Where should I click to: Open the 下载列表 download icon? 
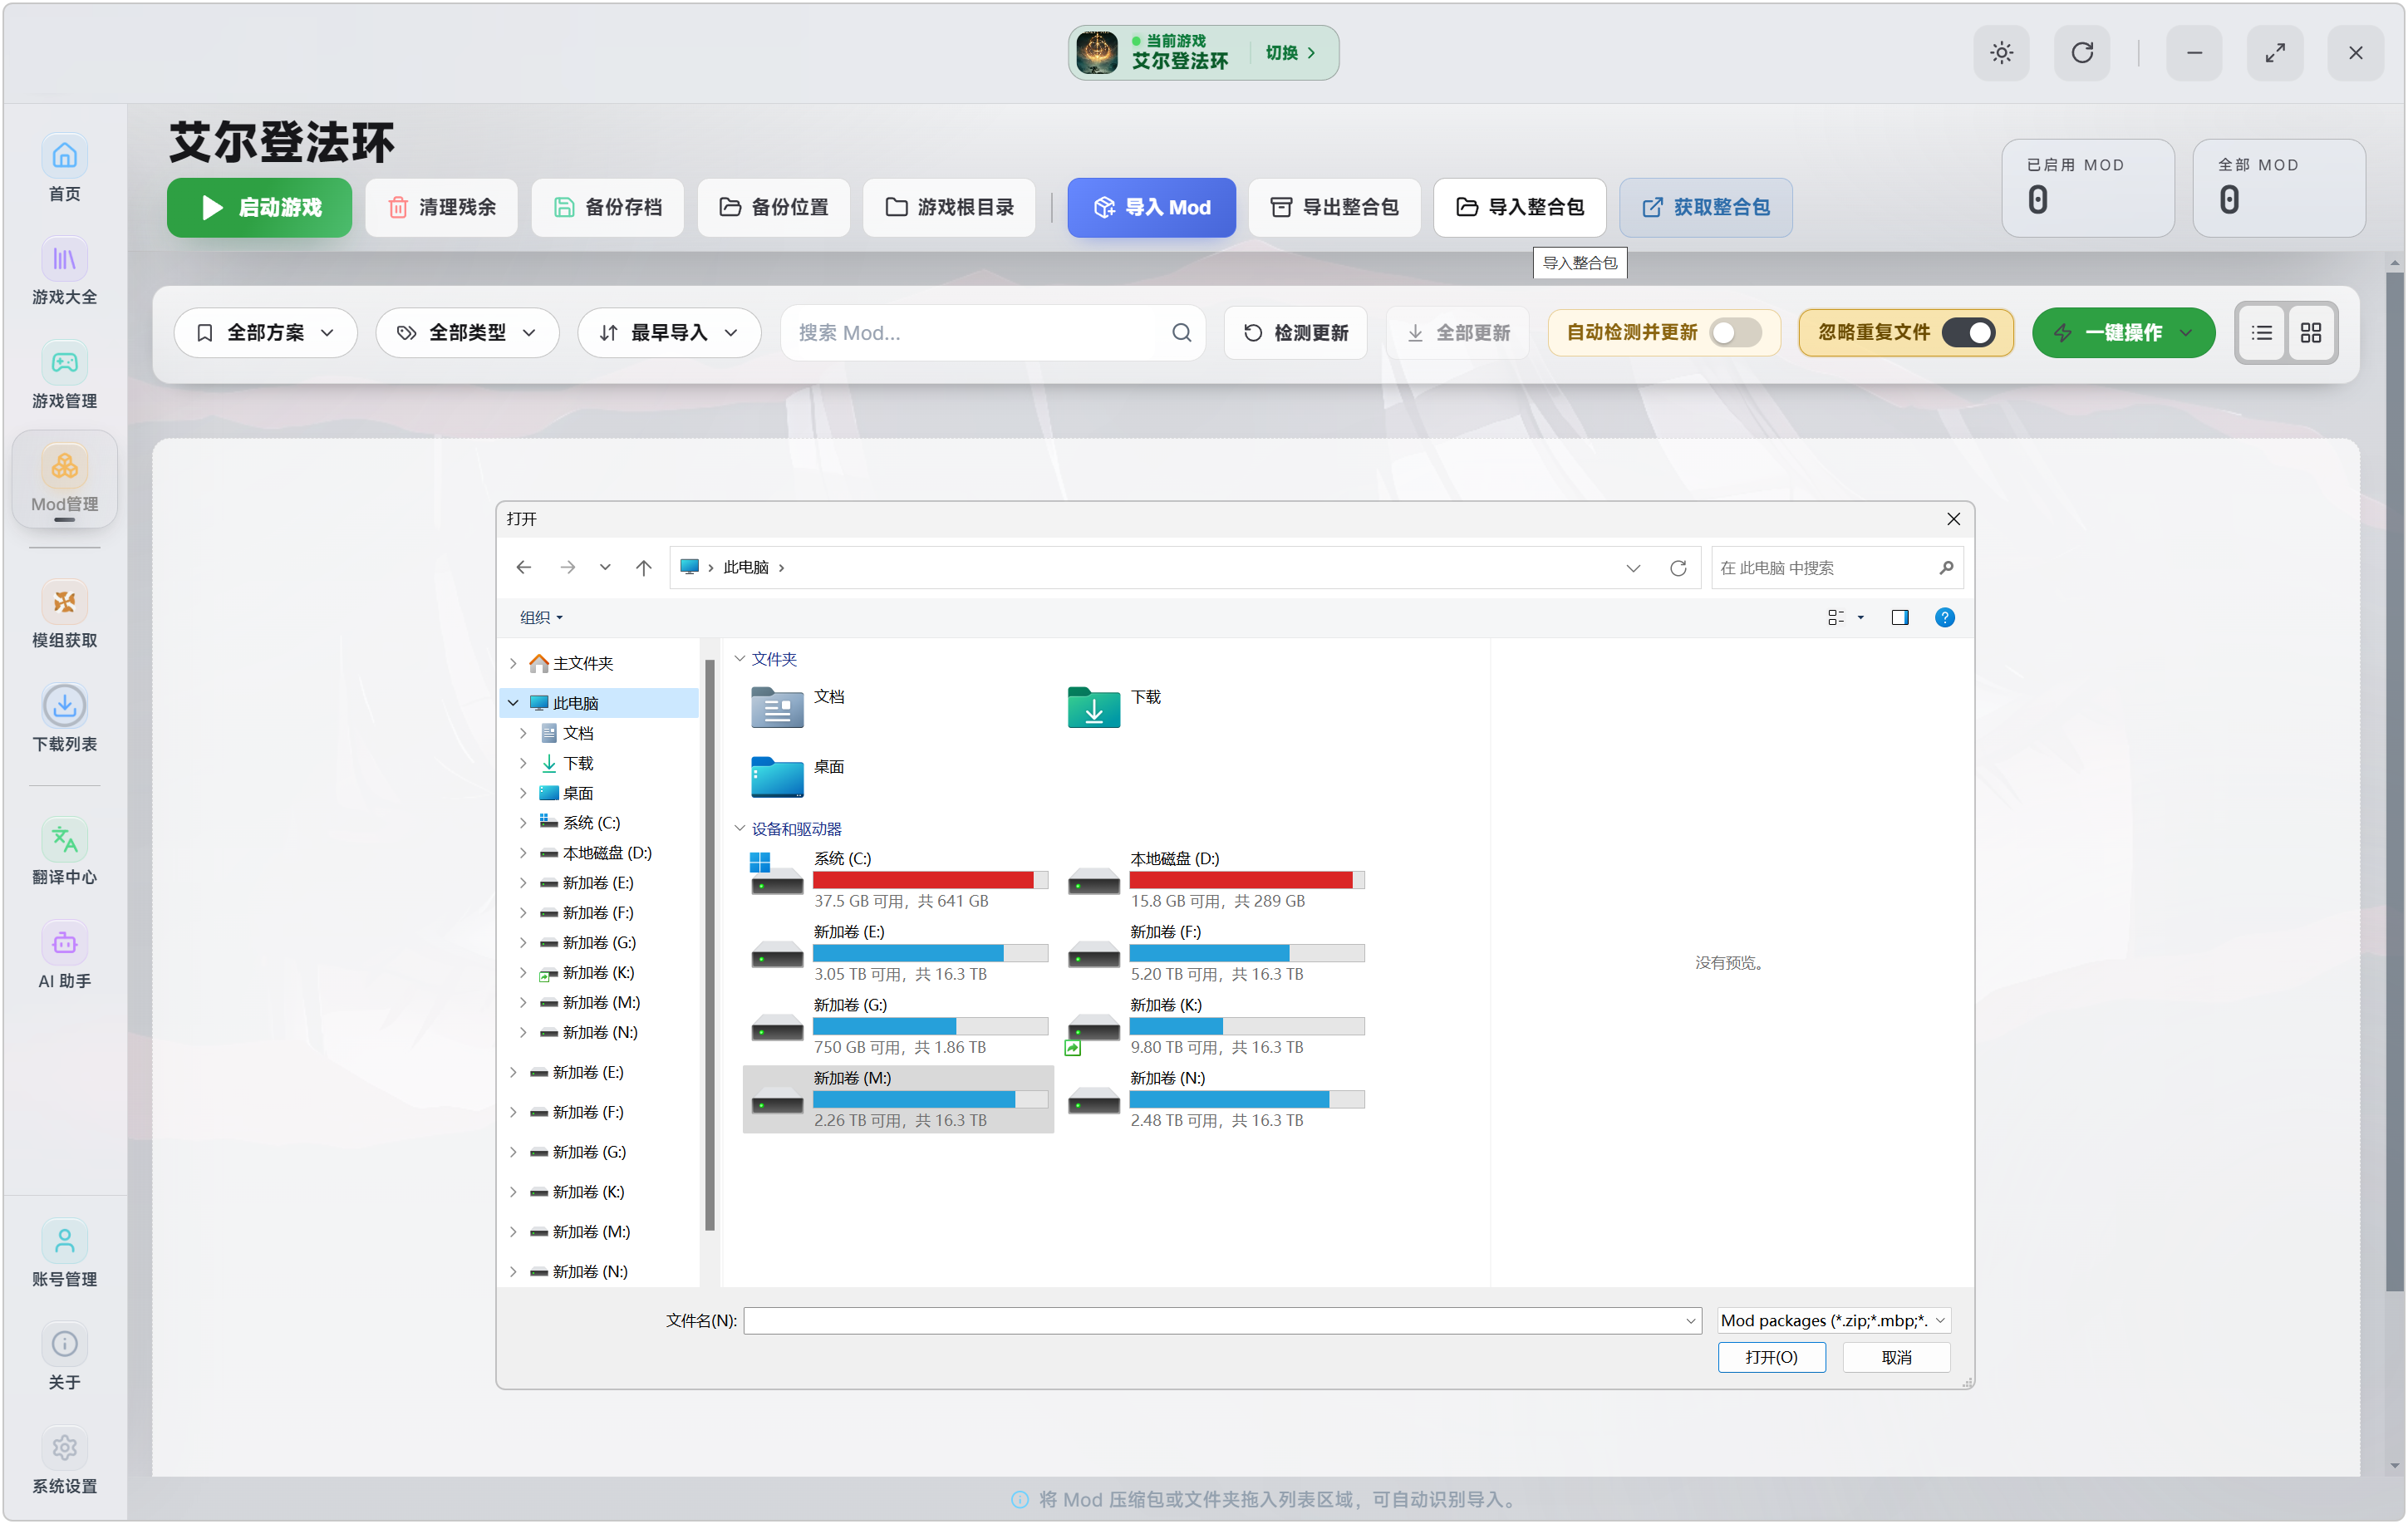pyautogui.click(x=64, y=706)
